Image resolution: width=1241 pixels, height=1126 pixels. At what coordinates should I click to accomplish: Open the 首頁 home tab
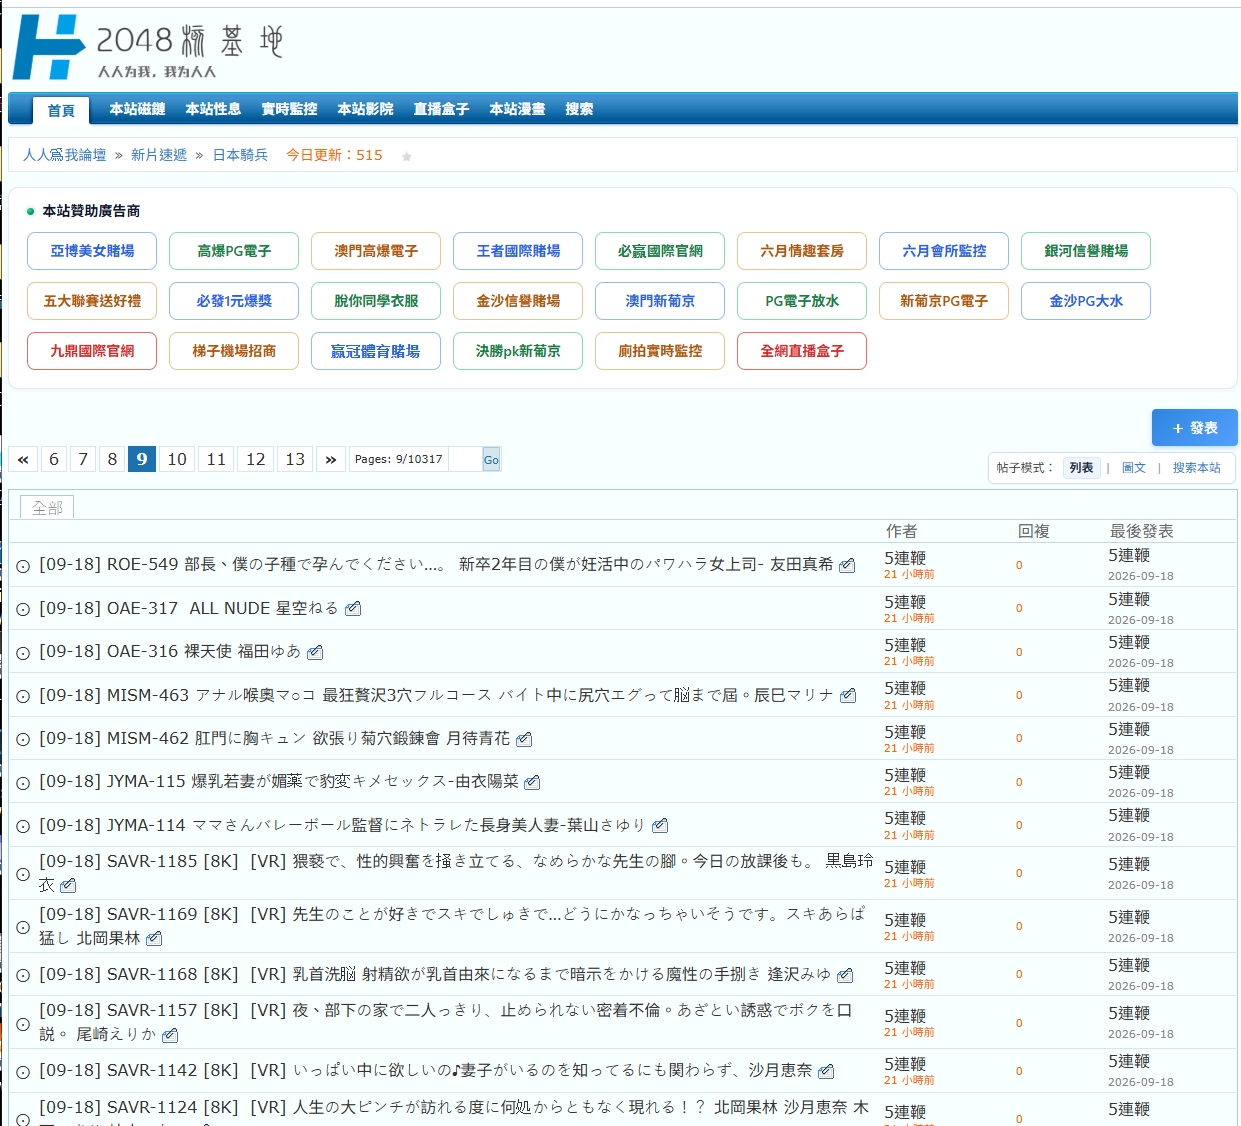click(x=61, y=110)
